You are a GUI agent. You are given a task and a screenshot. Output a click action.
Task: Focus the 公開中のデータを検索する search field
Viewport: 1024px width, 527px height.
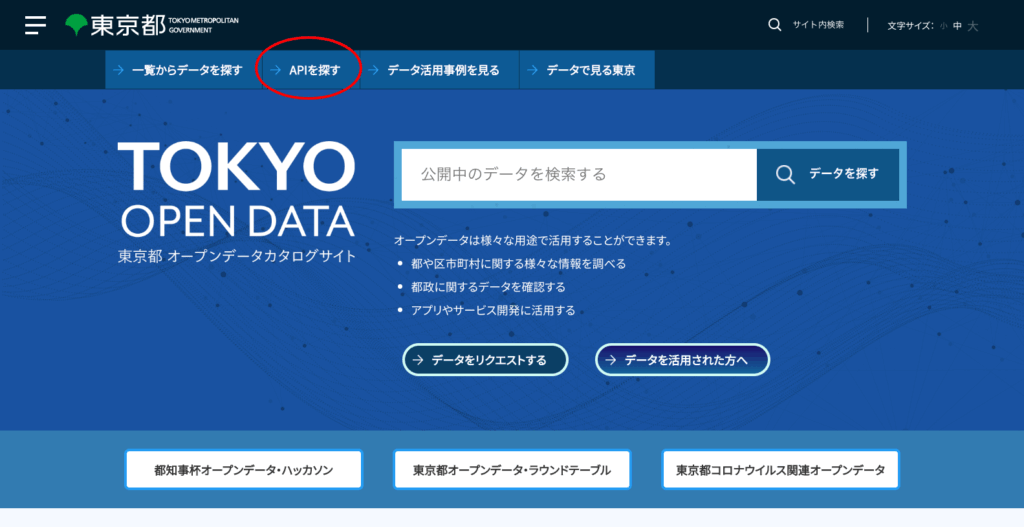579,174
